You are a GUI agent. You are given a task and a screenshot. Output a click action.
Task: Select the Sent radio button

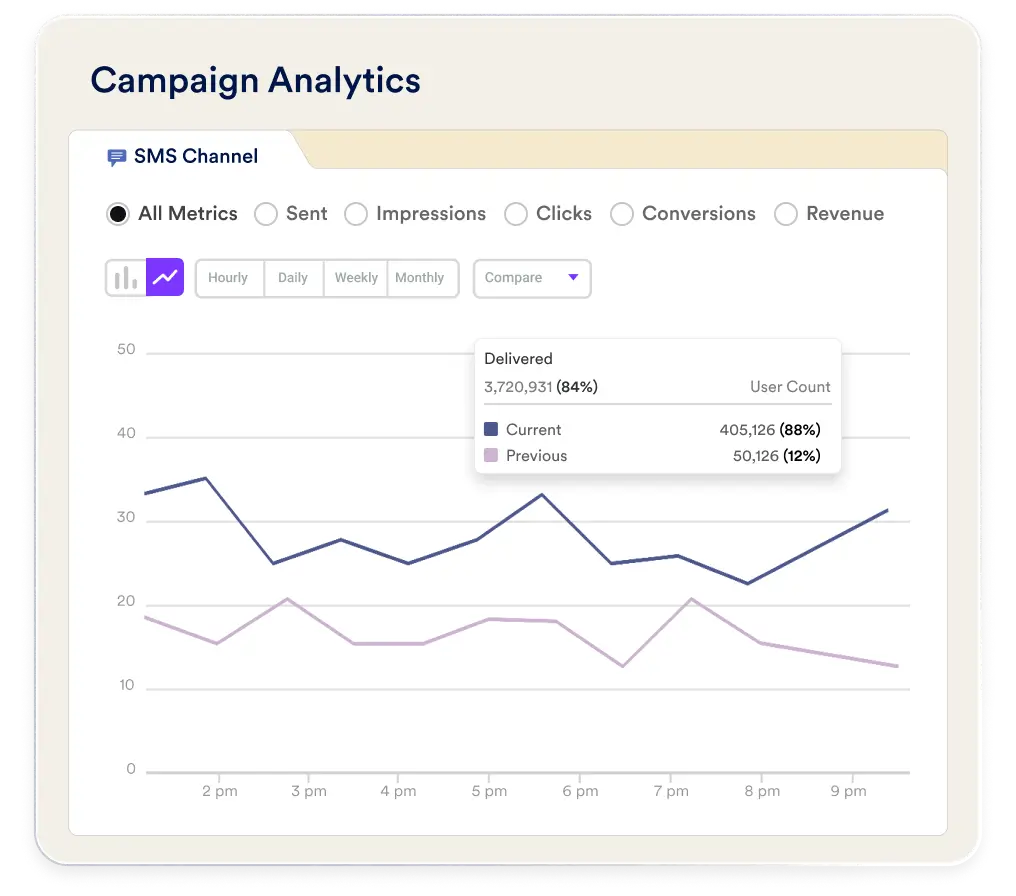(266, 214)
